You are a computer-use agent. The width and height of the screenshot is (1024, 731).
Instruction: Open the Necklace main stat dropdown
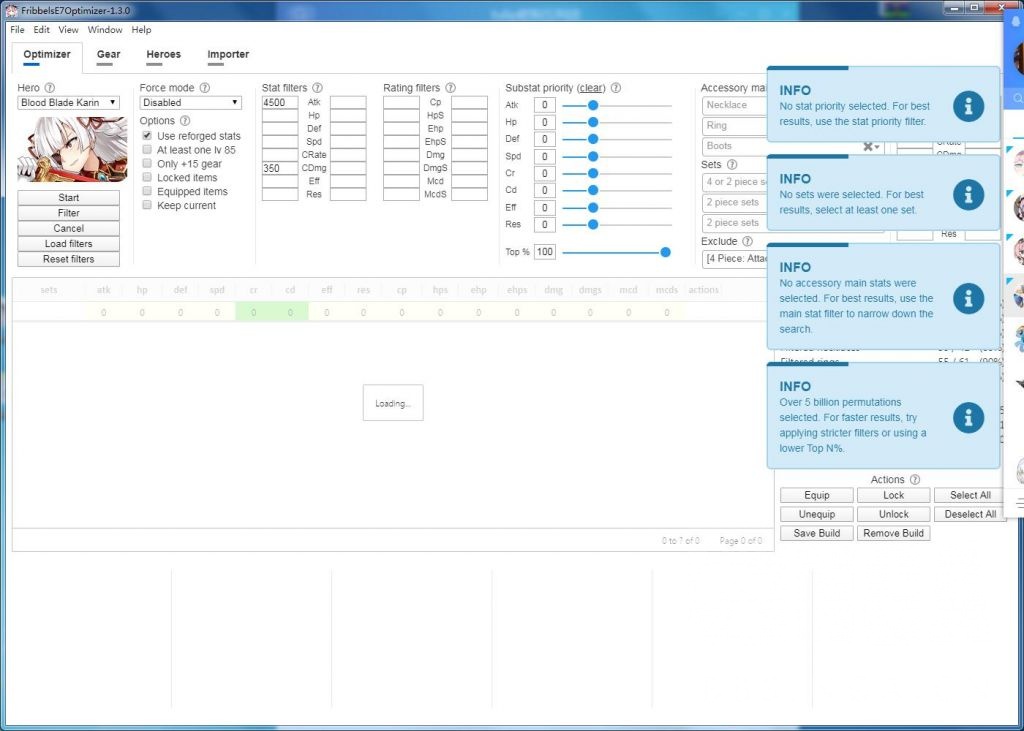click(x=734, y=105)
